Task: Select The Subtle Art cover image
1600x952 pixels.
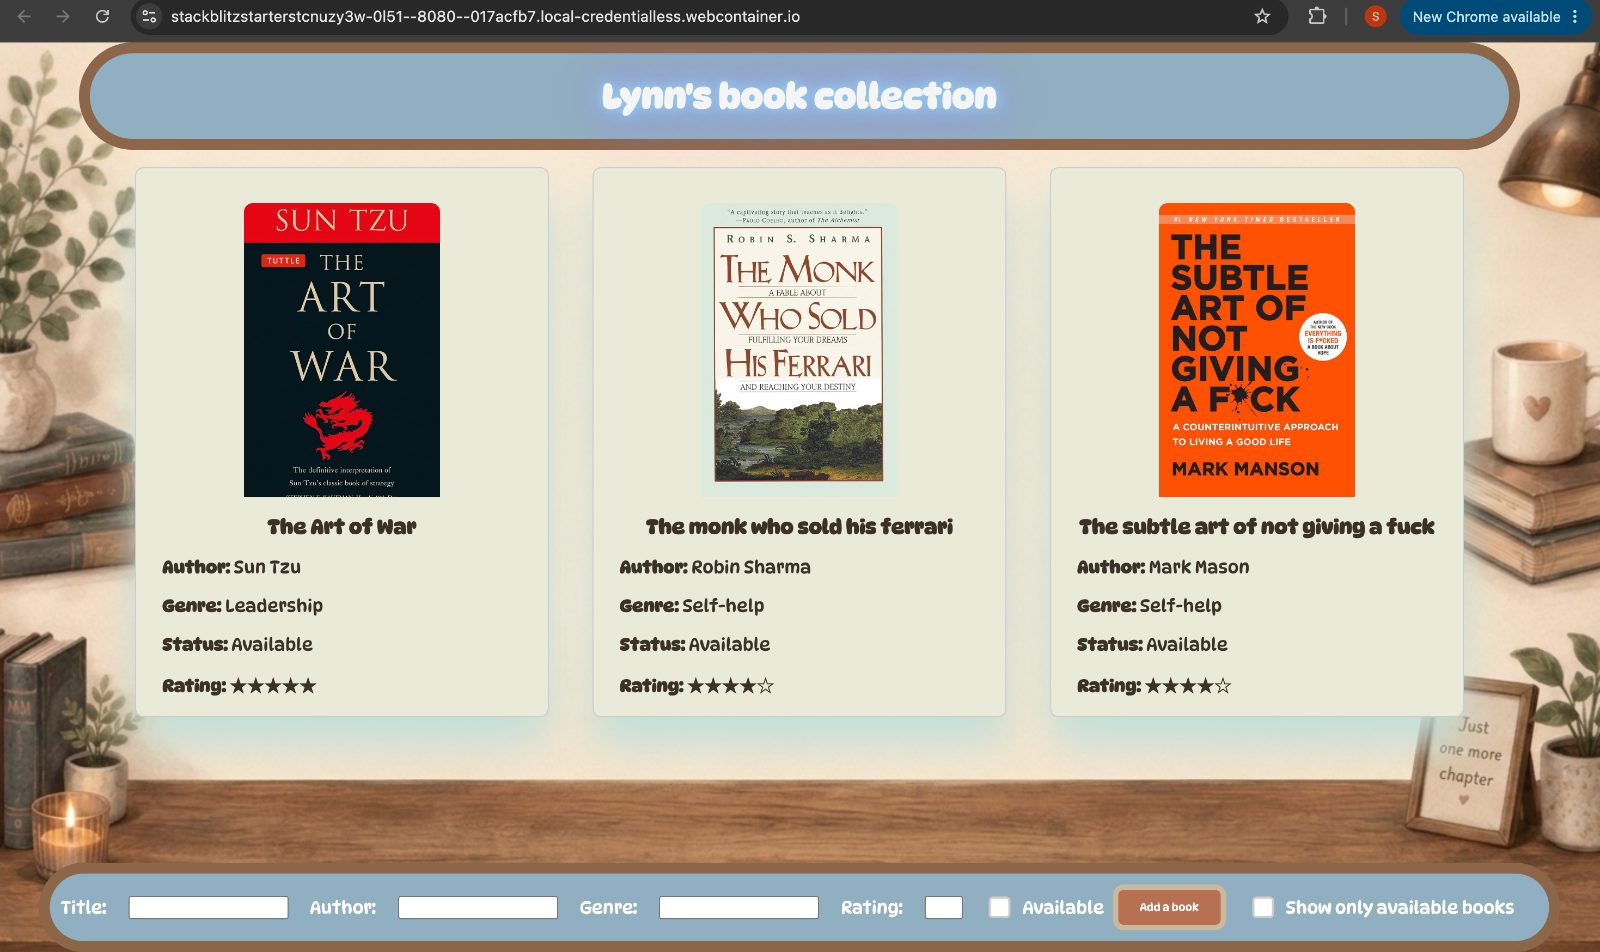Action: click(1257, 350)
